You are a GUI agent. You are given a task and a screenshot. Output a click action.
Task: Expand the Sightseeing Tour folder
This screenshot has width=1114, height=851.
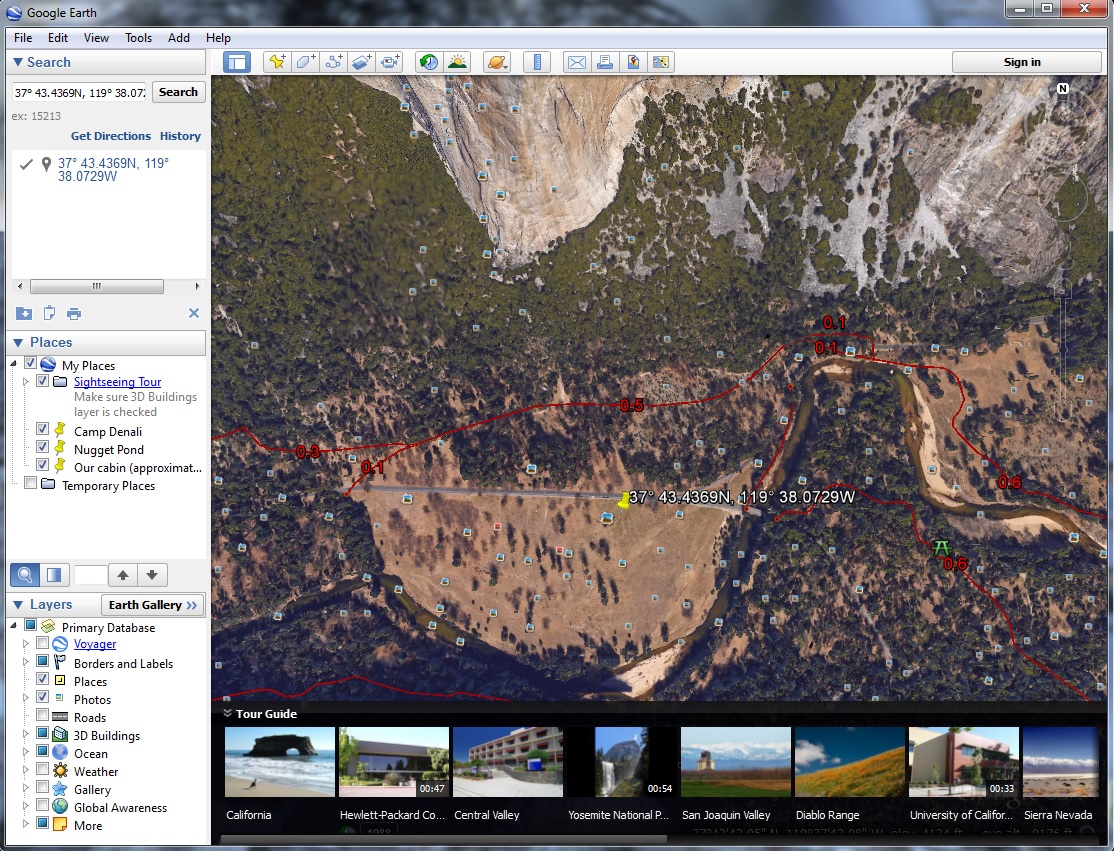pos(26,381)
